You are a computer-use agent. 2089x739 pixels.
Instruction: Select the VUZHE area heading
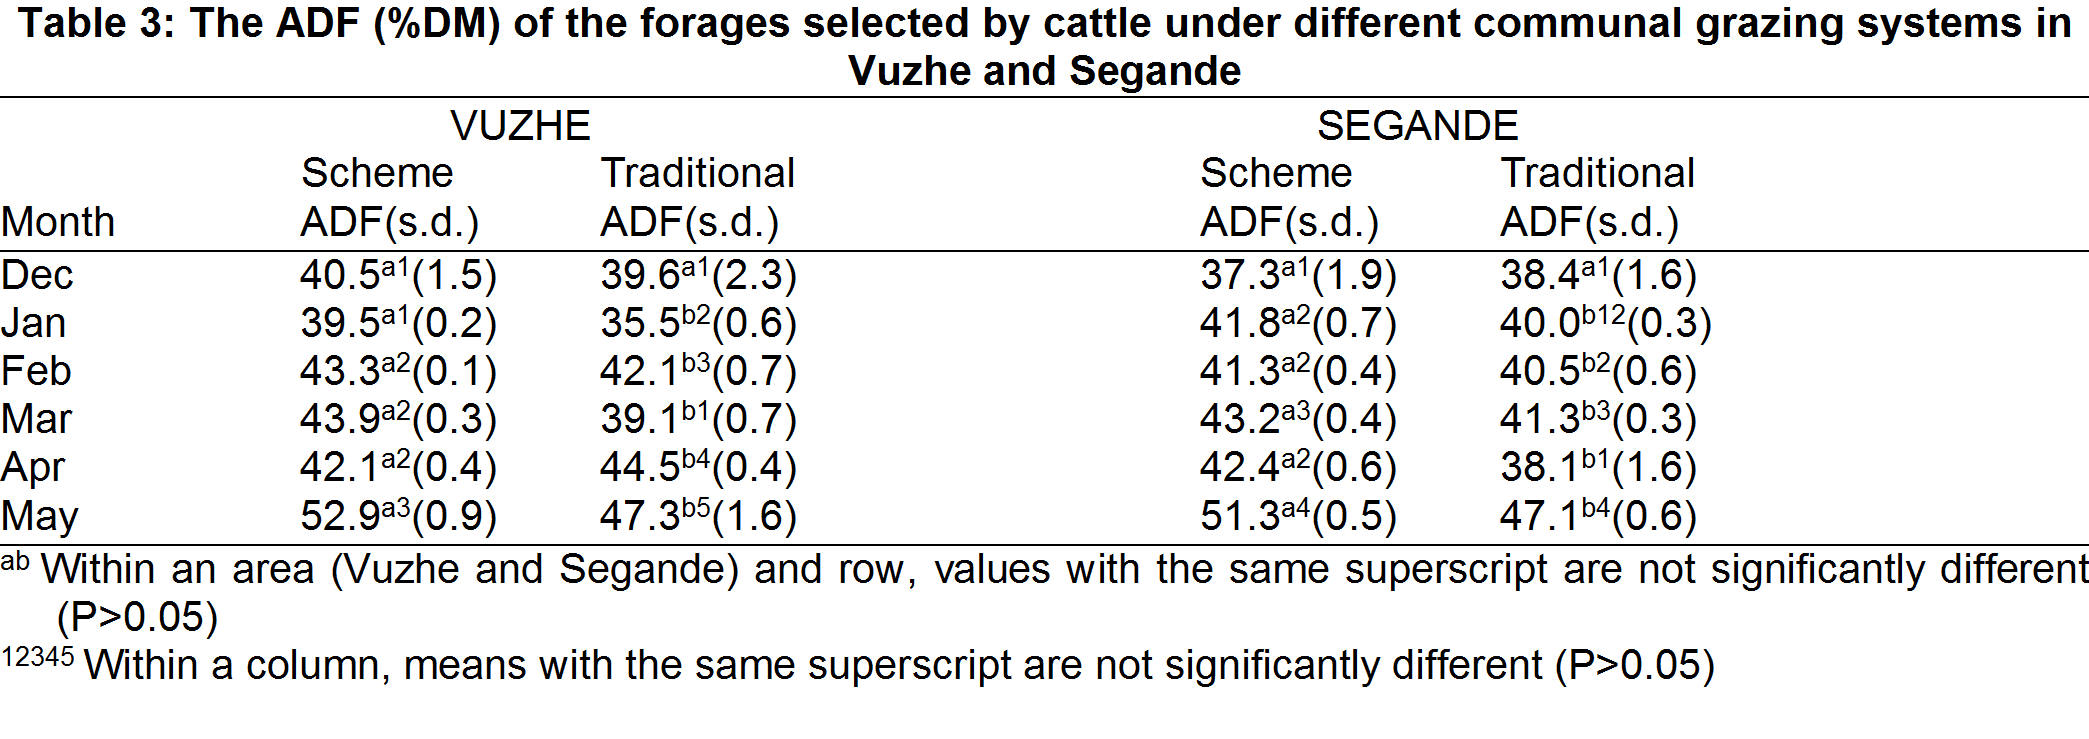[520, 126]
